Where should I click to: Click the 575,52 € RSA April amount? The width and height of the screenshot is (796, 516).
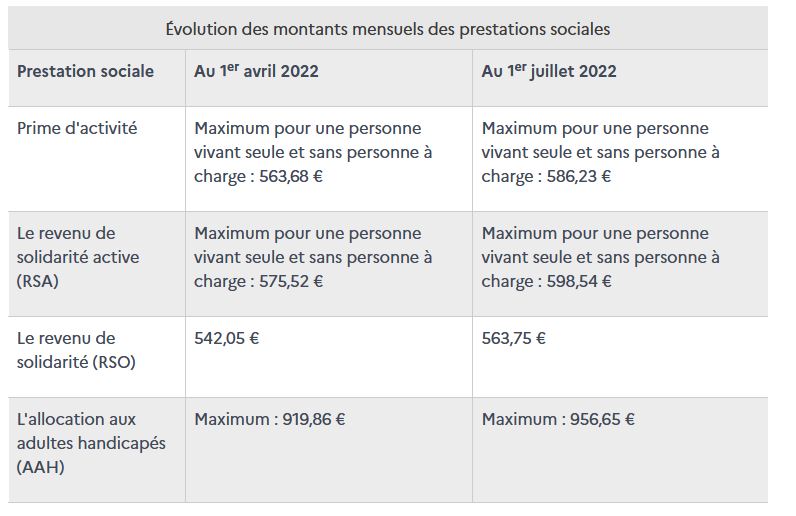pos(291,281)
